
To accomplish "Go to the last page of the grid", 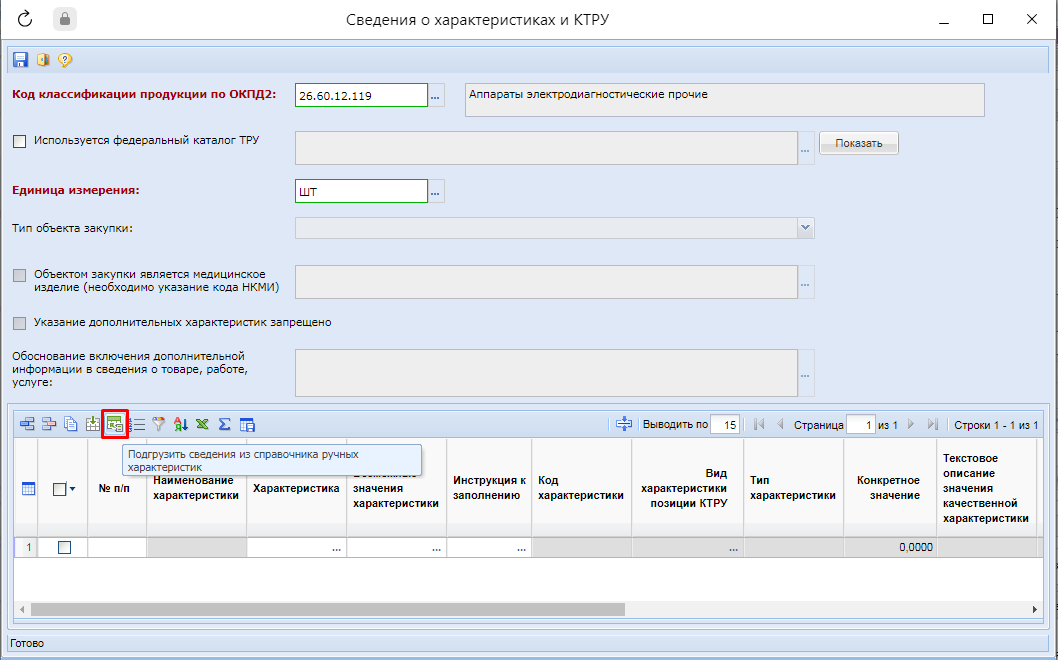I will pyautogui.click(x=933, y=425).
